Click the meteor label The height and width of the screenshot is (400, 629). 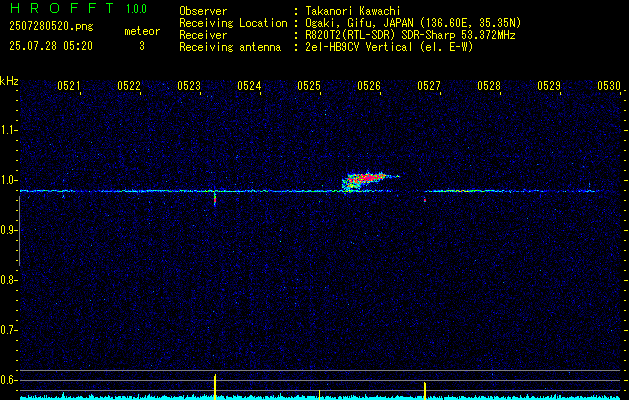142,31
